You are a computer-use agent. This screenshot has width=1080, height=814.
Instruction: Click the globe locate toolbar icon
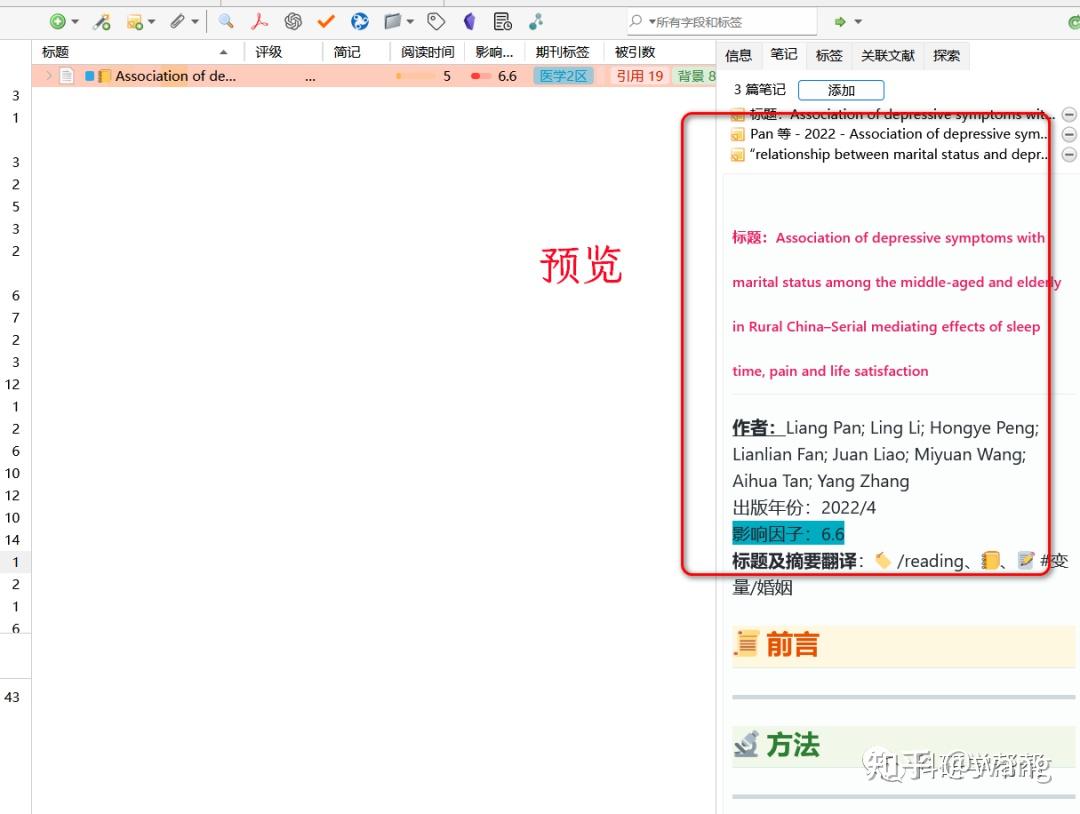pyautogui.click(x=359, y=21)
